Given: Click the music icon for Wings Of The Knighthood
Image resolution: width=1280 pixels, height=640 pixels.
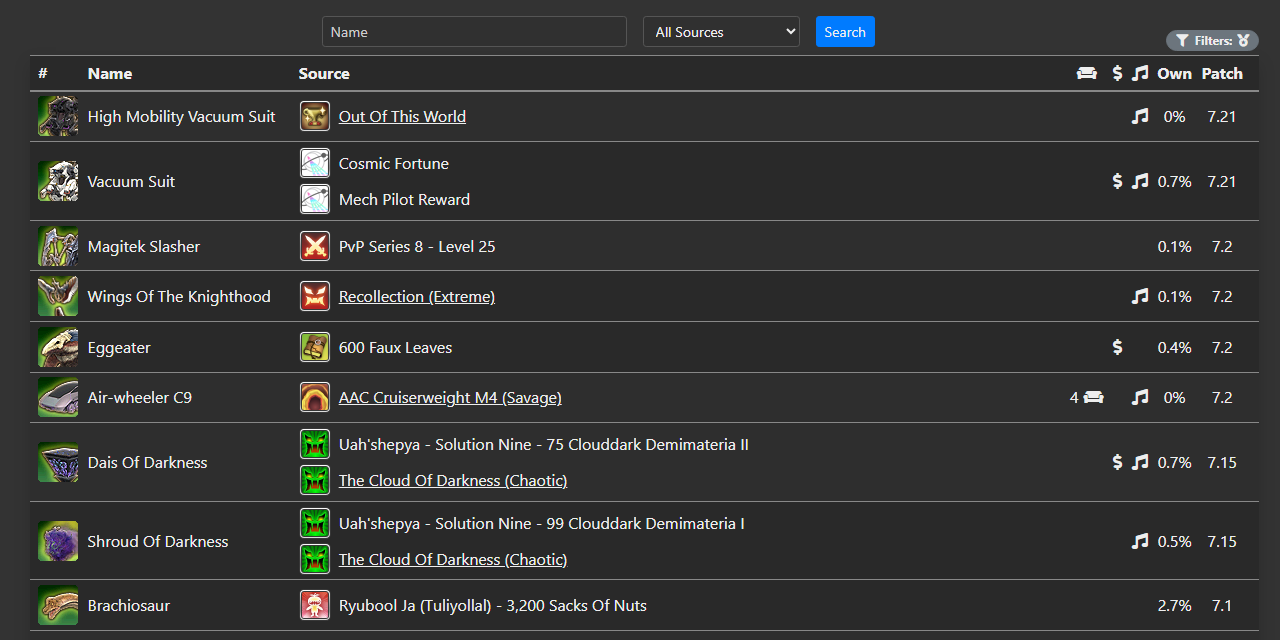Looking at the screenshot, I should click(x=1140, y=296).
